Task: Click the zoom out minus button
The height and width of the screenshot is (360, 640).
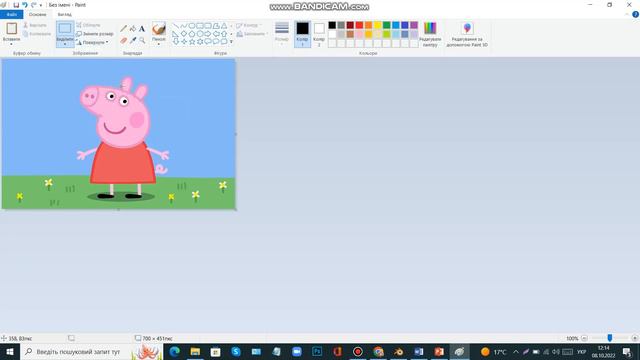Action: tap(584, 338)
